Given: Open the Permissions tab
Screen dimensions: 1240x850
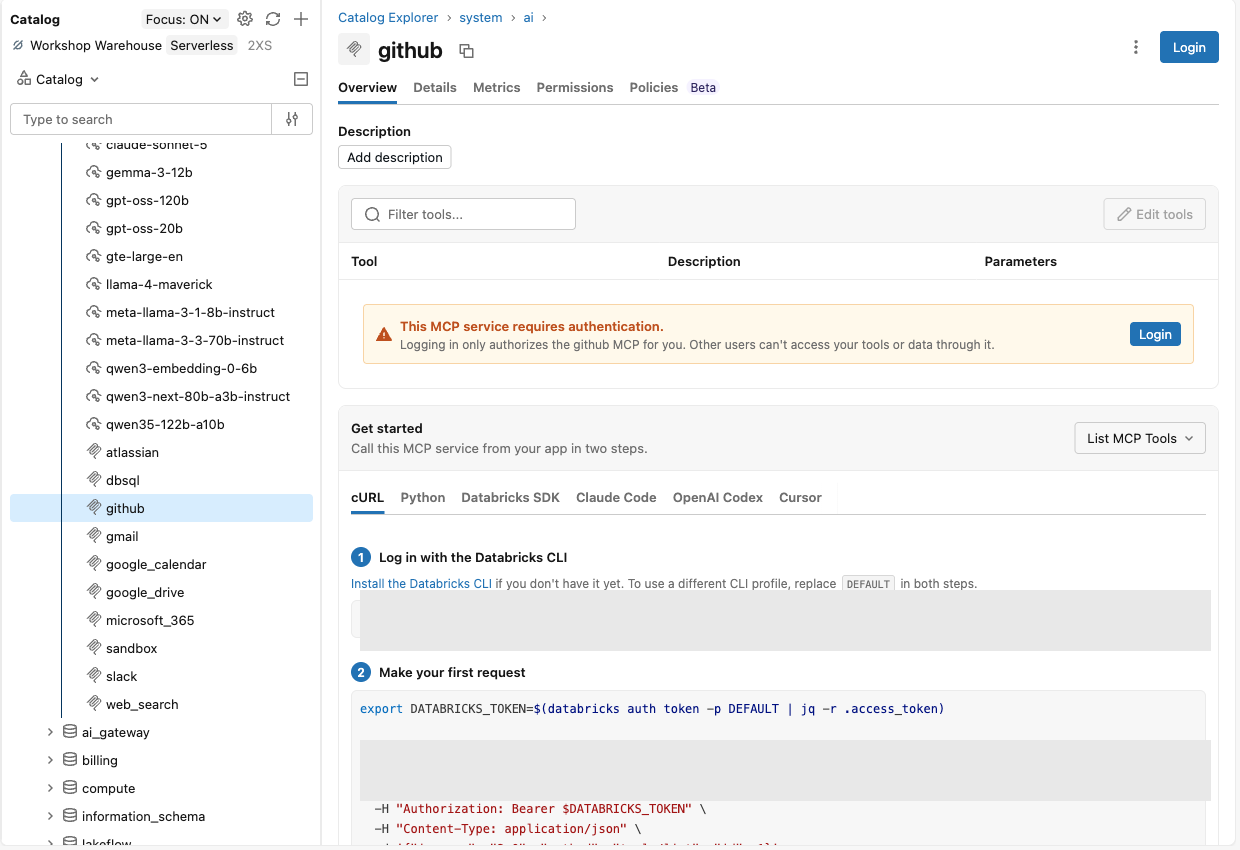Looking at the screenshot, I should point(575,88).
